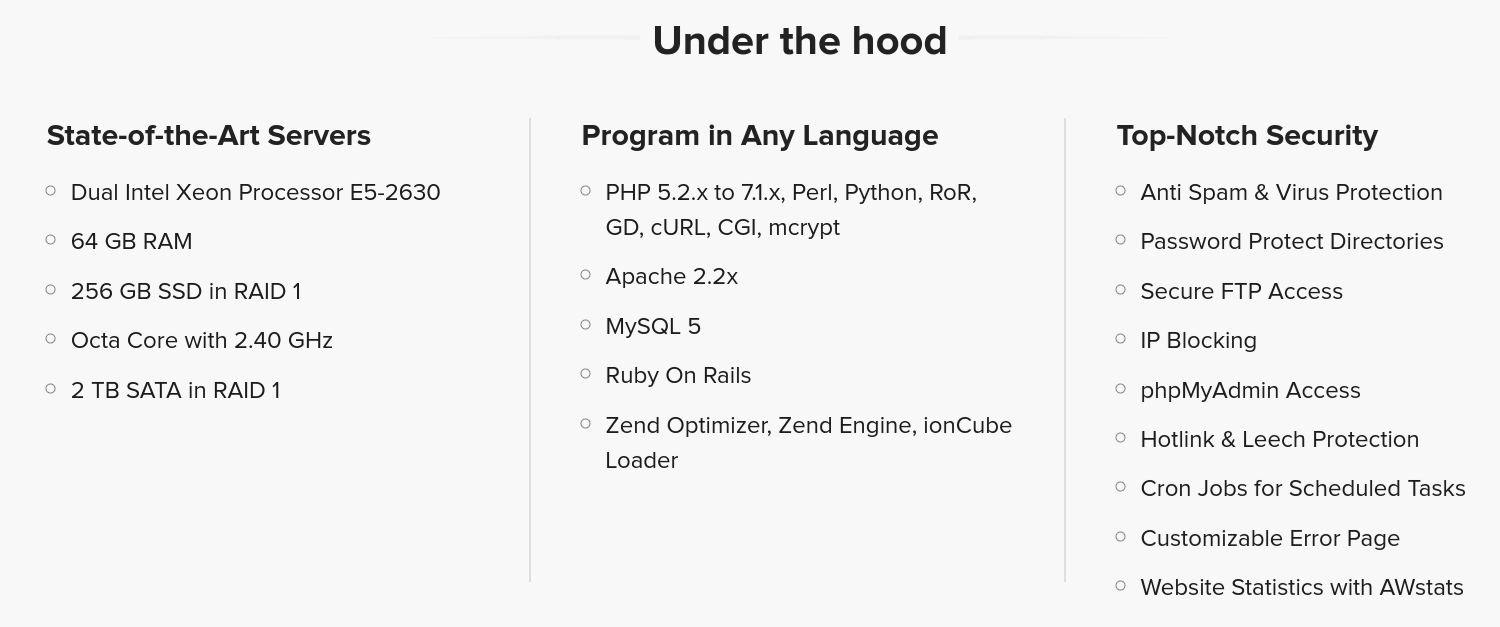Click the 'Program in Any Language' heading
Viewport: 1500px width, 627px height.
tap(760, 136)
